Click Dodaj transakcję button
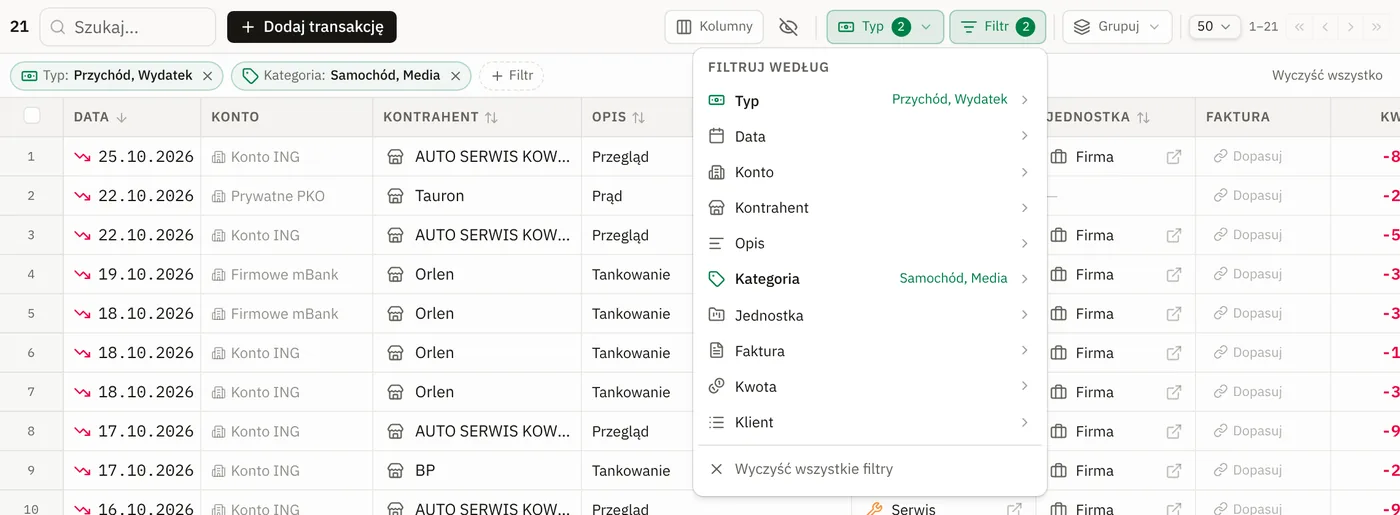 312,27
